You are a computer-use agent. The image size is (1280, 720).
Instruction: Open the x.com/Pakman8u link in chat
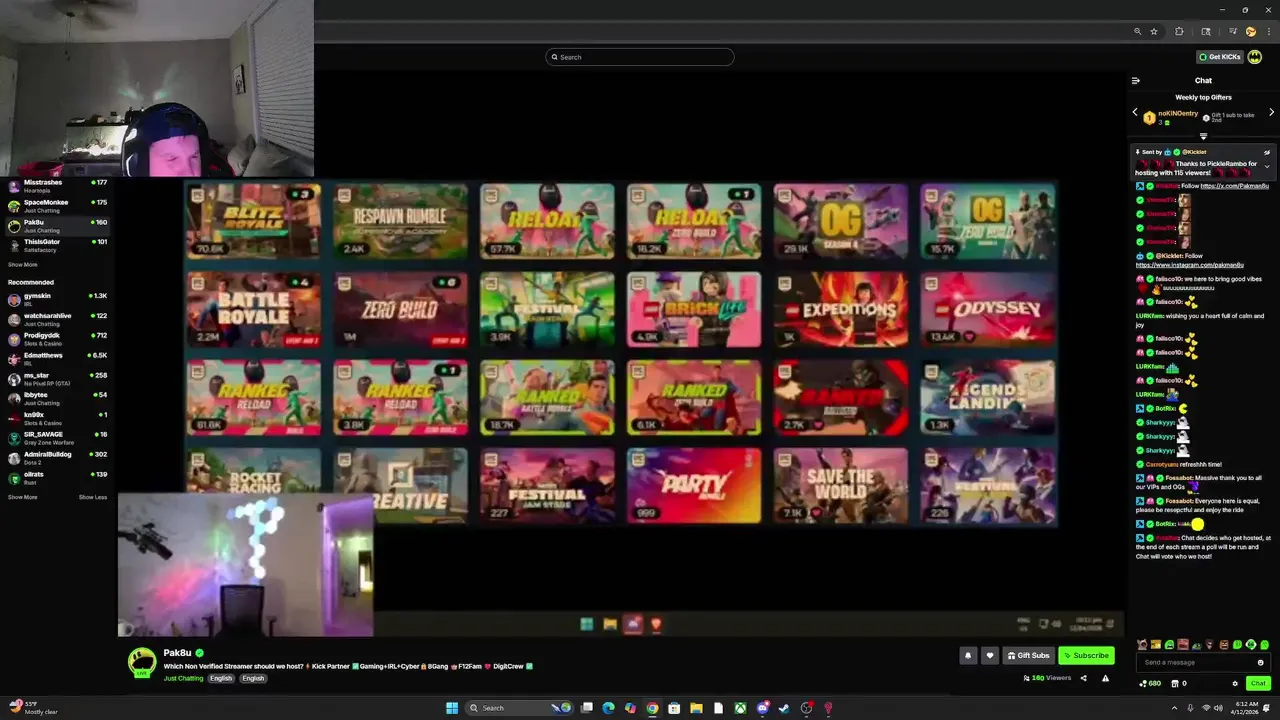(x=1234, y=186)
